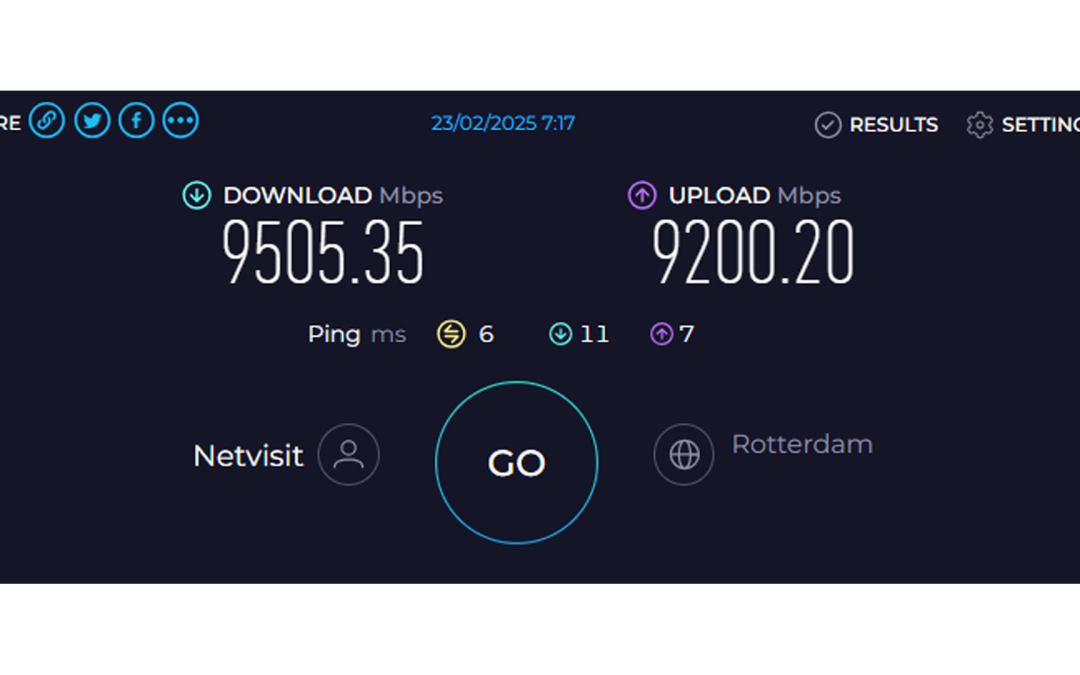
Task: Click the 9505.35 download speed value
Action: (323, 253)
